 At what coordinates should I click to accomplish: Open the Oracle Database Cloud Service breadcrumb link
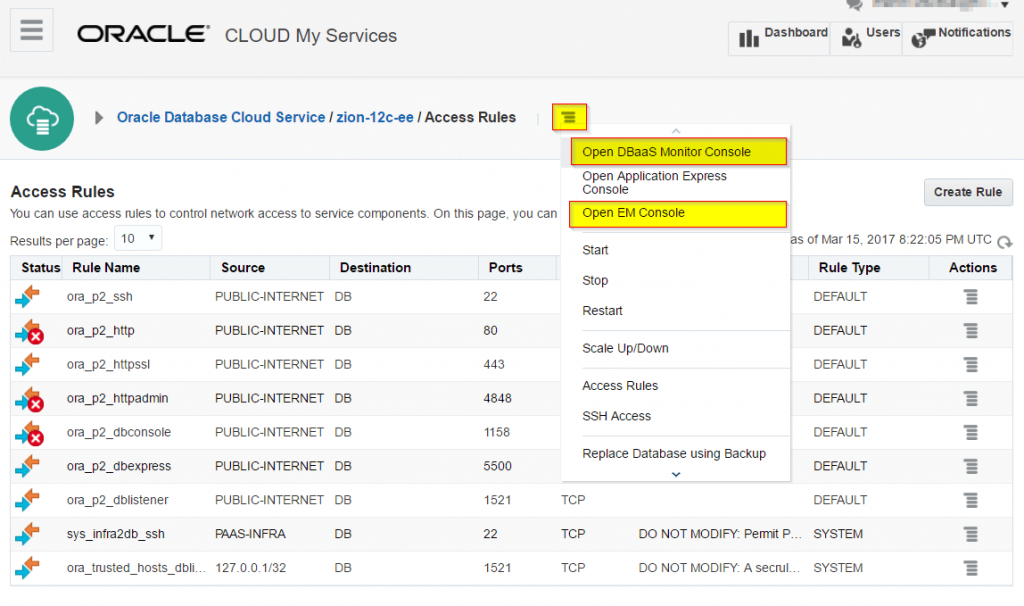(220, 117)
